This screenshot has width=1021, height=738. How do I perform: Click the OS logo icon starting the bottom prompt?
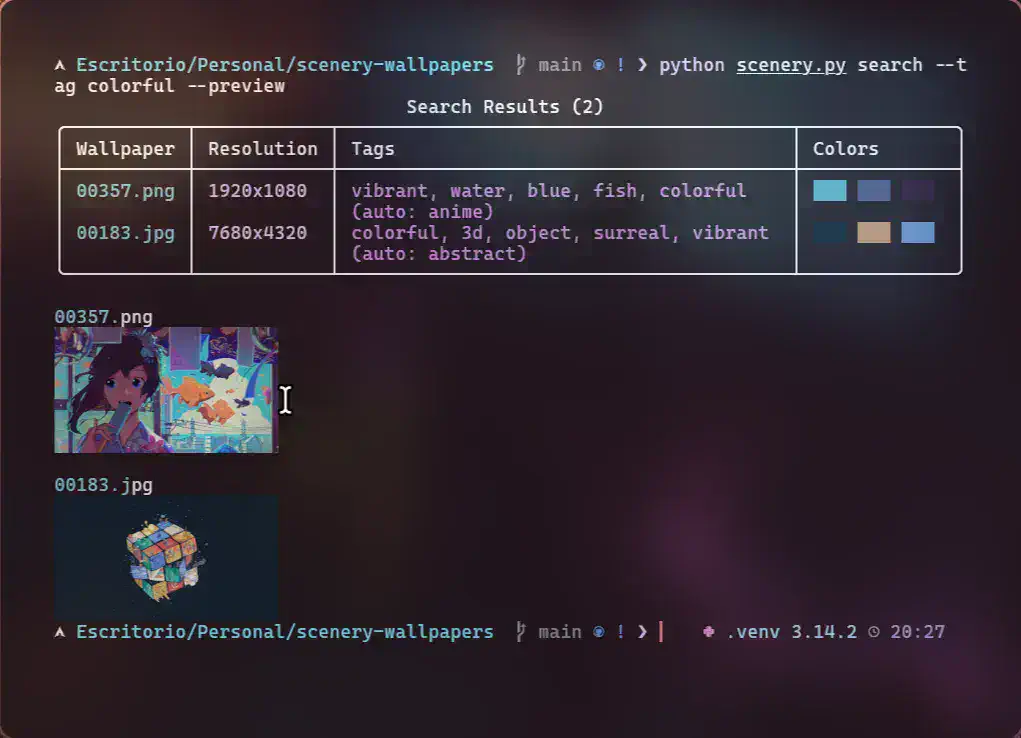pos(60,632)
